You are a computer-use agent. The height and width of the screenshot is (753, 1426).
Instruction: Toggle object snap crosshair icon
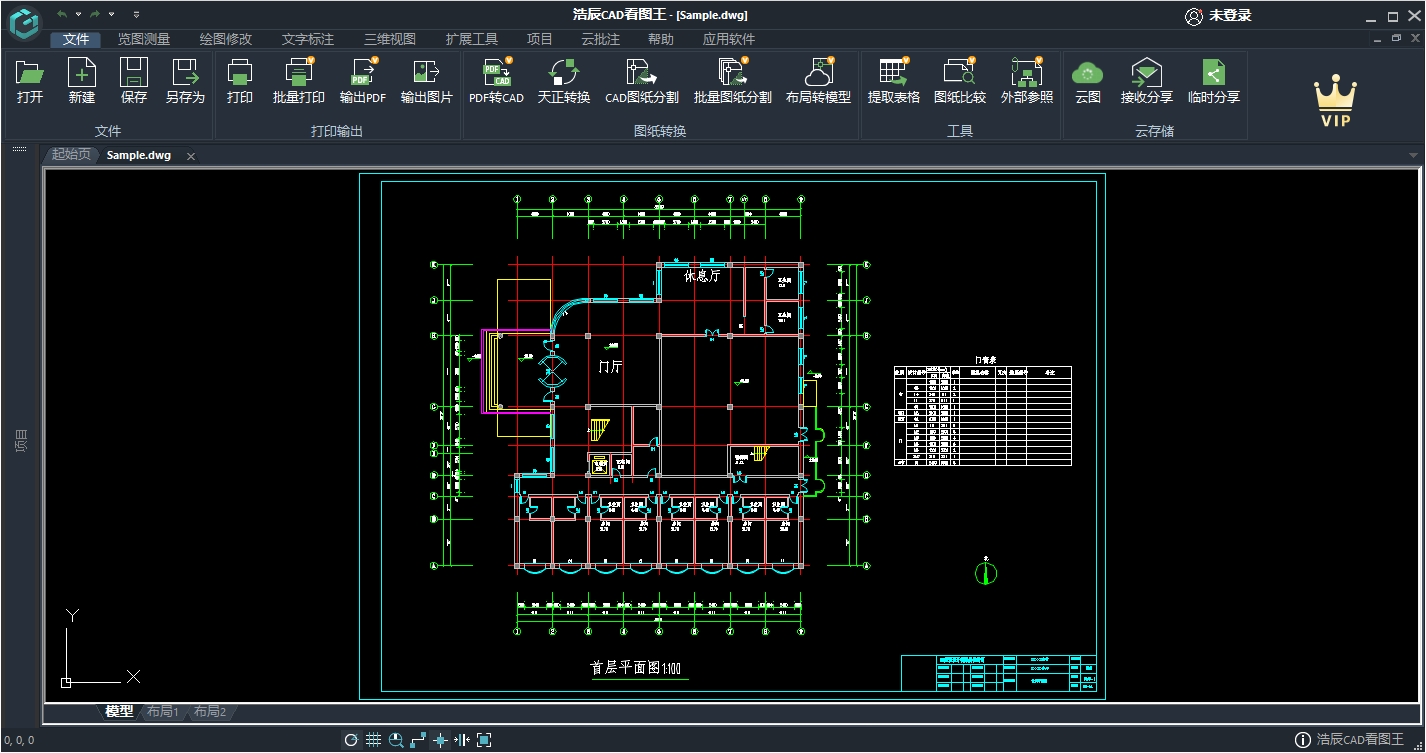click(440, 740)
